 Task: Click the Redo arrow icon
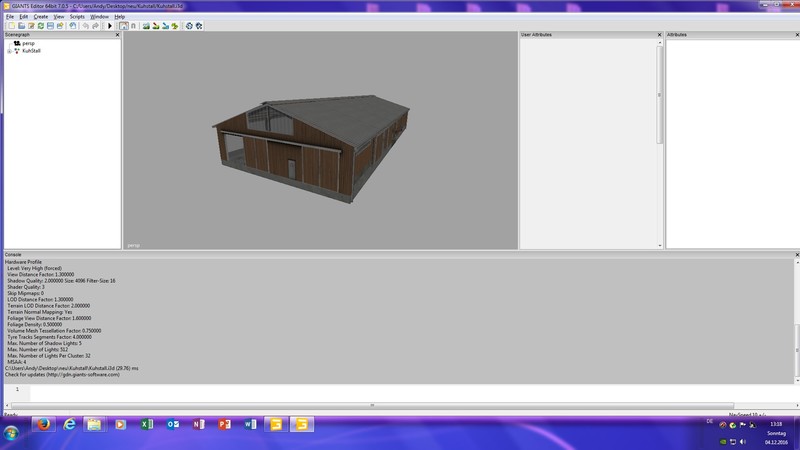pyautogui.click(x=97, y=26)
